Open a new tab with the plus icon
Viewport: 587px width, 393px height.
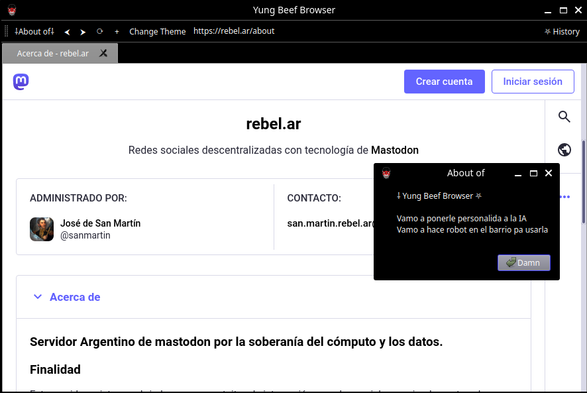117,32
